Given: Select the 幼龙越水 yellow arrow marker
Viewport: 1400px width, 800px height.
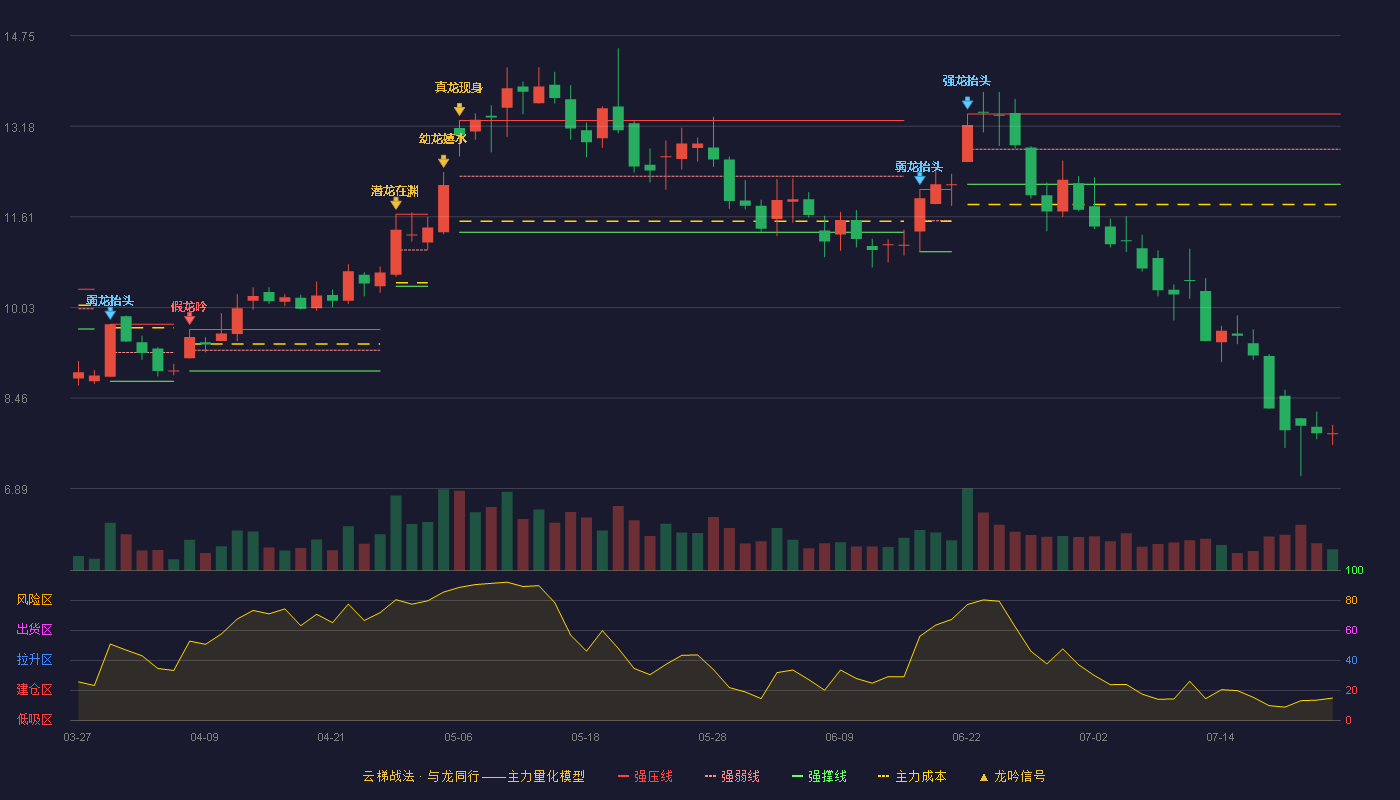Looking at the screenshot, I should 443,161.
